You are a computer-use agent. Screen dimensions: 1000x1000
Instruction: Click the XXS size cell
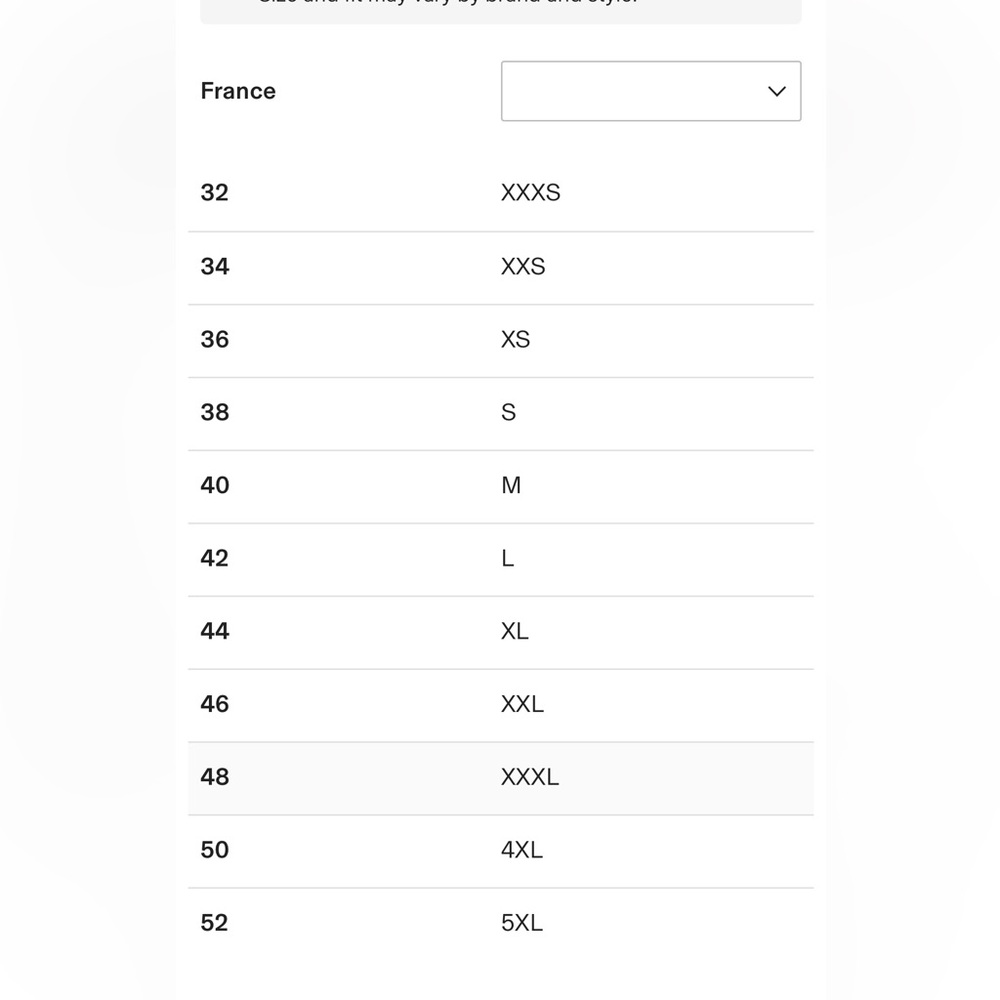523,267
